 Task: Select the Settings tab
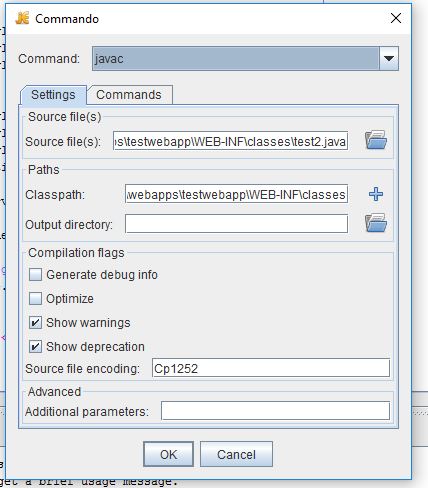click(53, 95)
